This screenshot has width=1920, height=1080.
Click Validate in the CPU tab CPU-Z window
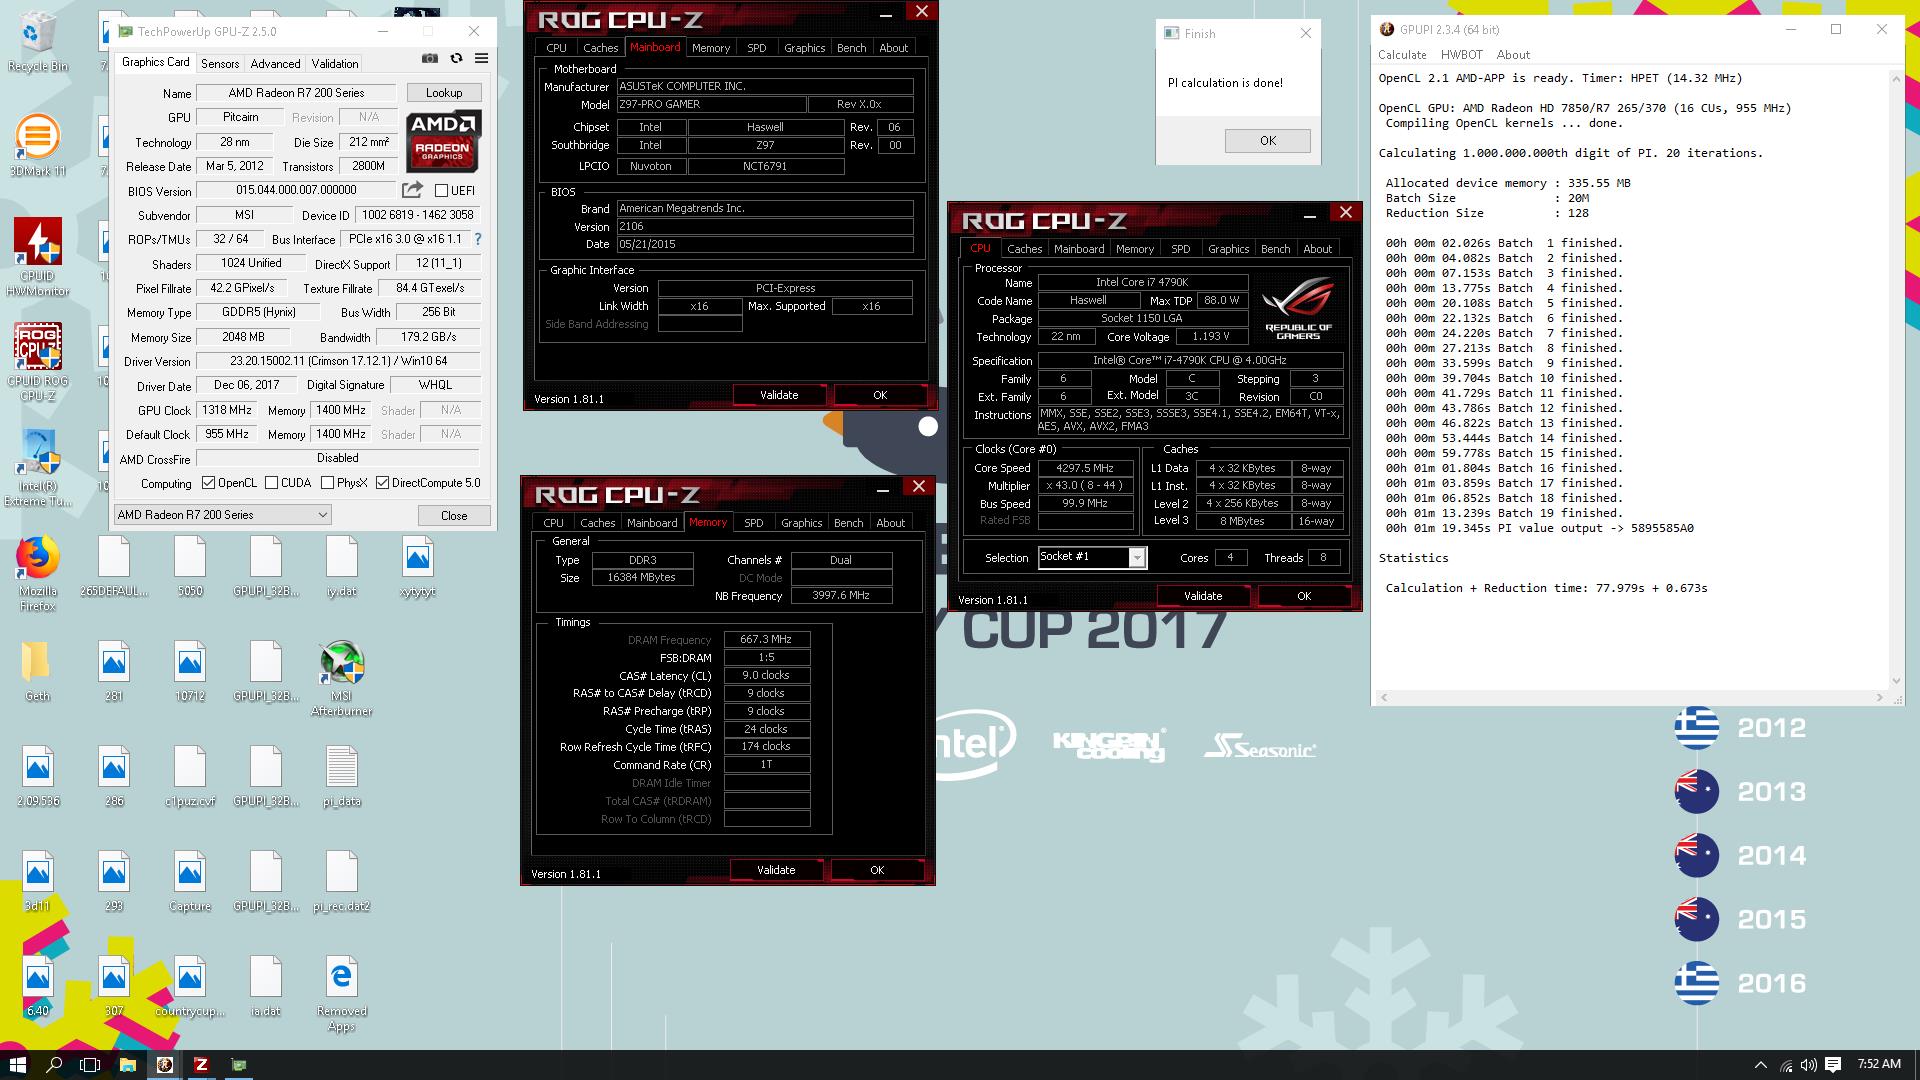(x=1203, y=596)
